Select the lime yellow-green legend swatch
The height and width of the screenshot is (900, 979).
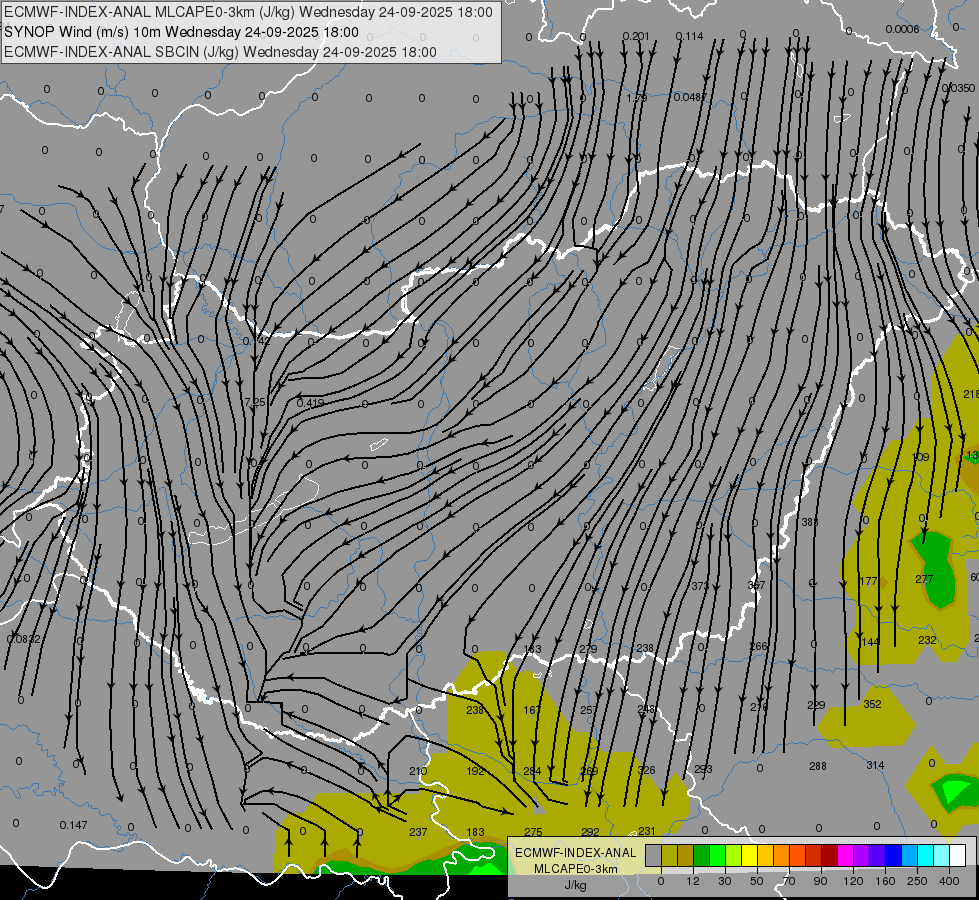point(734,855)
